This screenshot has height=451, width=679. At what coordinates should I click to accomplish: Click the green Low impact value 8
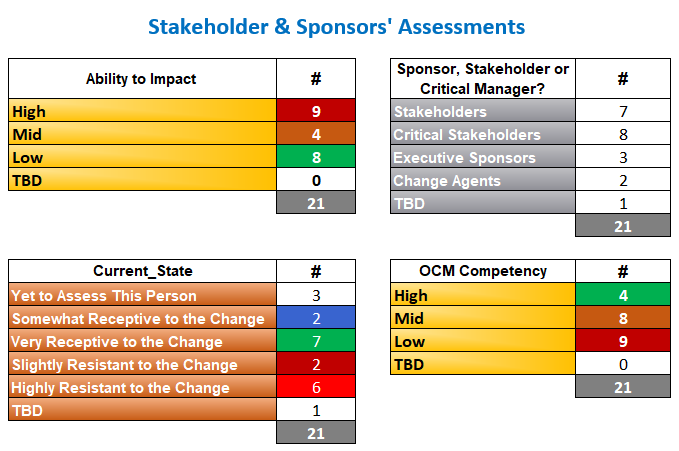coord(316,156)
